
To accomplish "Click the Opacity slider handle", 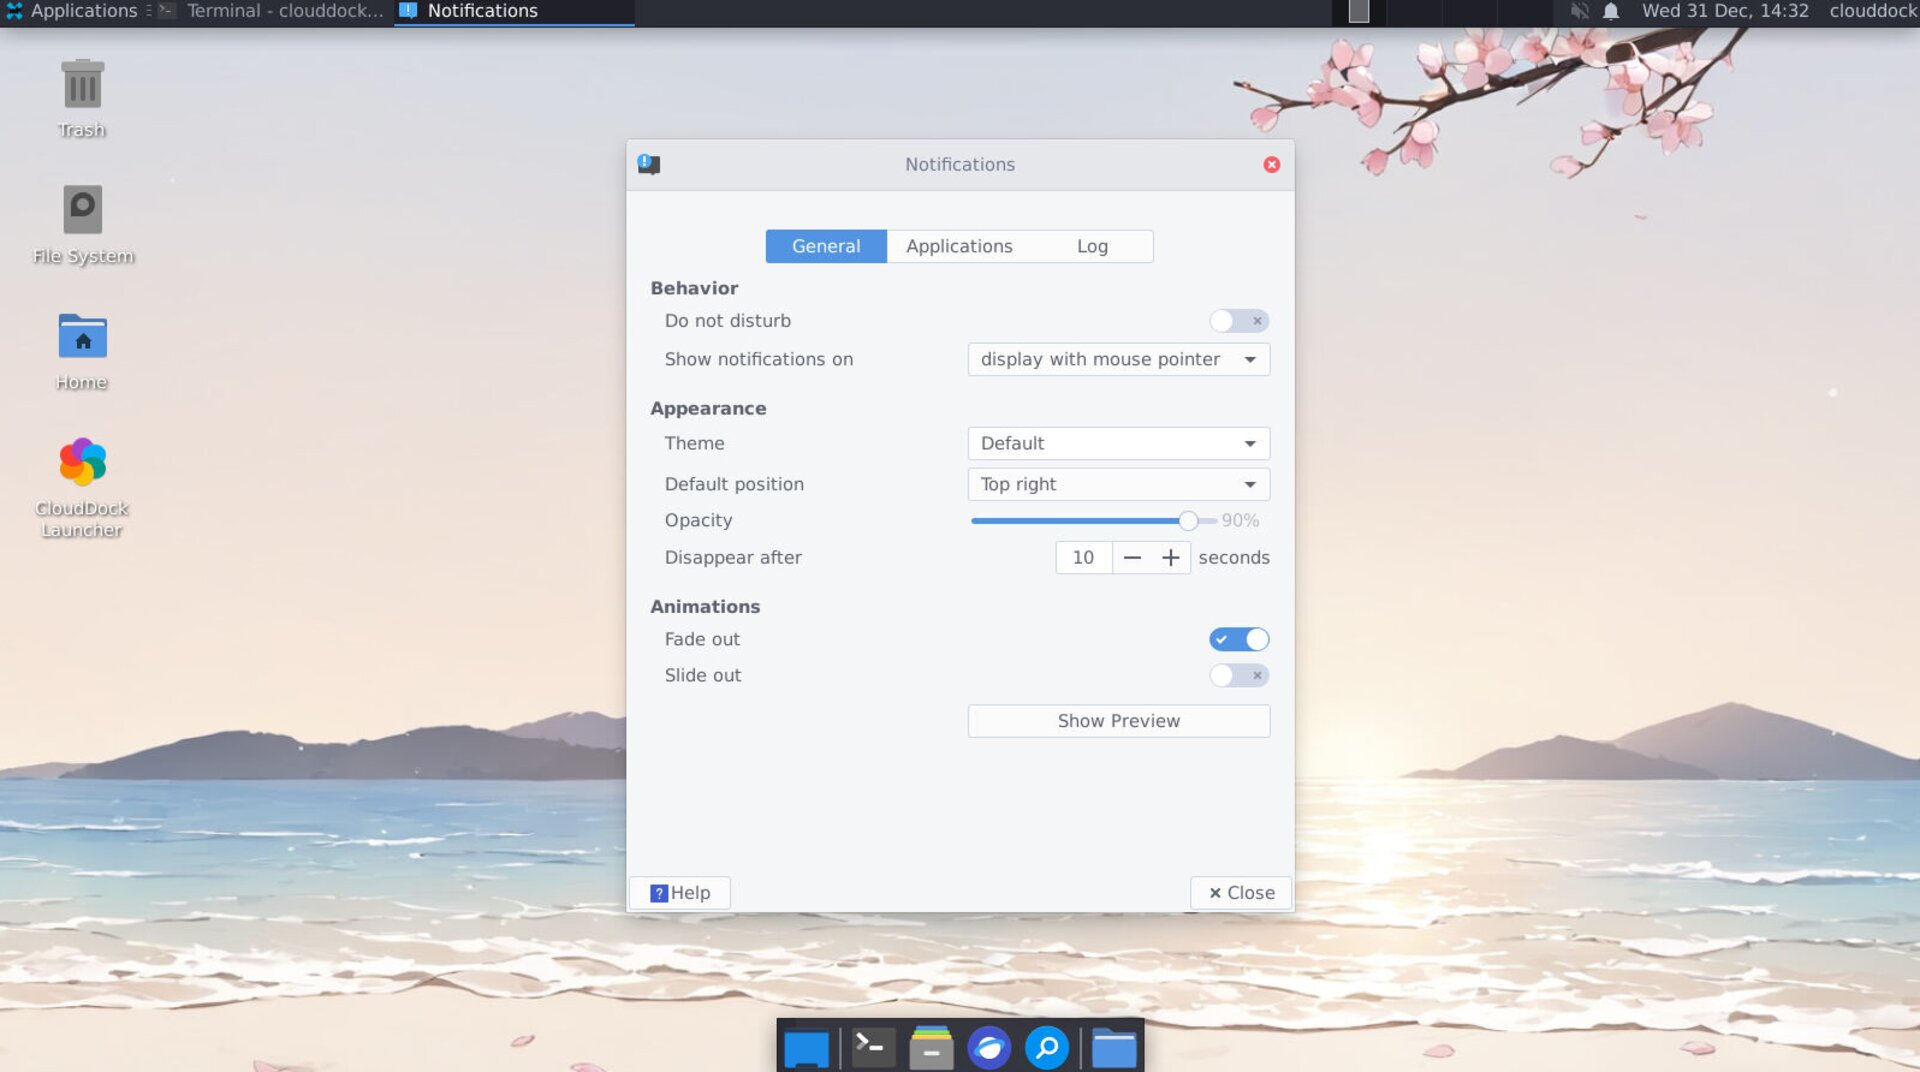I will point(1187,521).
